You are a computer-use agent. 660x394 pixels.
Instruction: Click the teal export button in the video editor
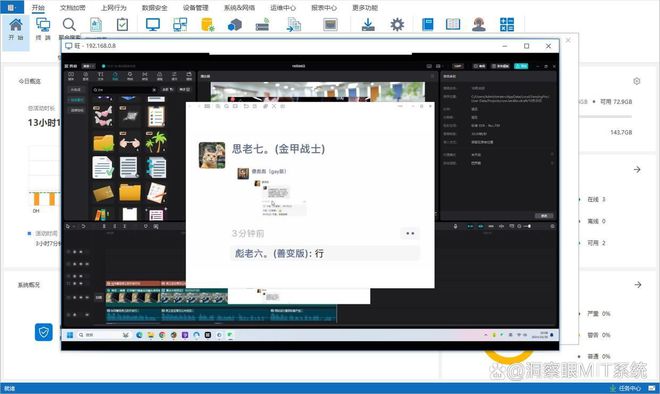click(x=521, y=66)
